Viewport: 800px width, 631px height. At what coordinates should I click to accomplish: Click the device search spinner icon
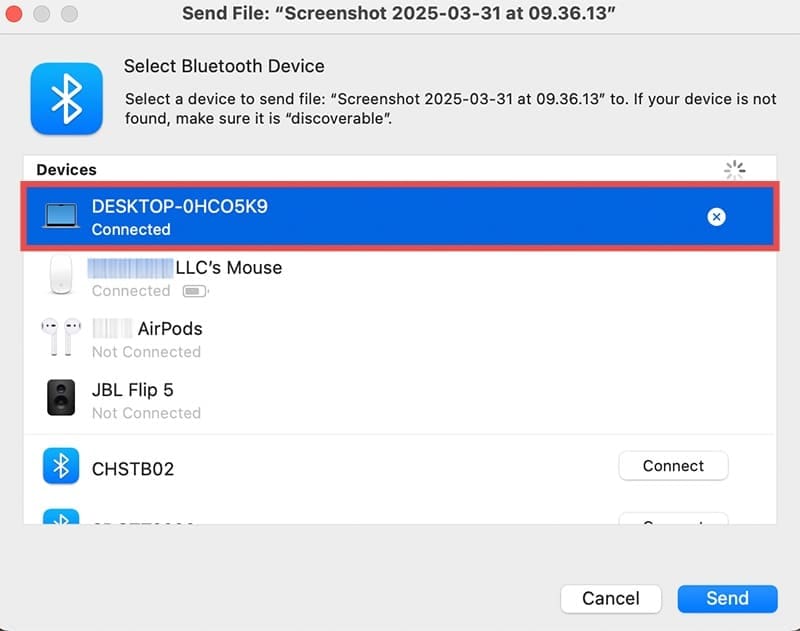tap(734, 170)
